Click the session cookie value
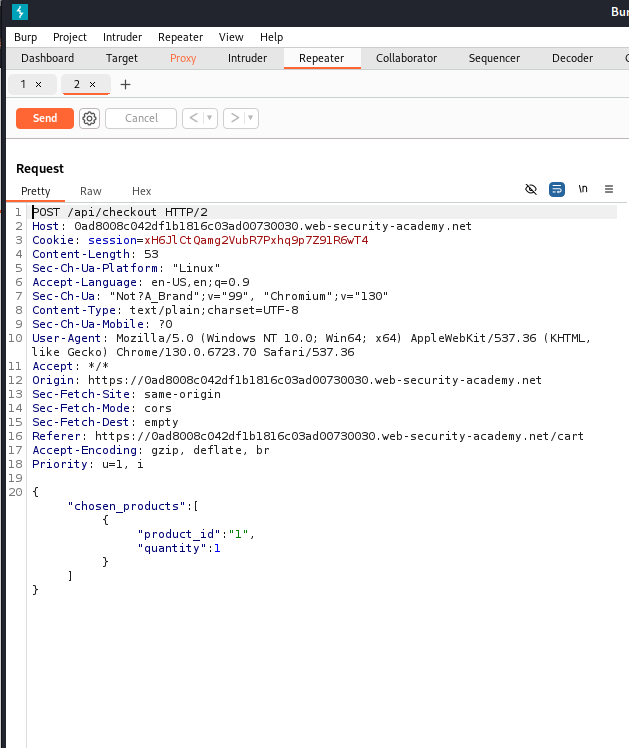Viewport: 629px width, 748px height. 257,240
